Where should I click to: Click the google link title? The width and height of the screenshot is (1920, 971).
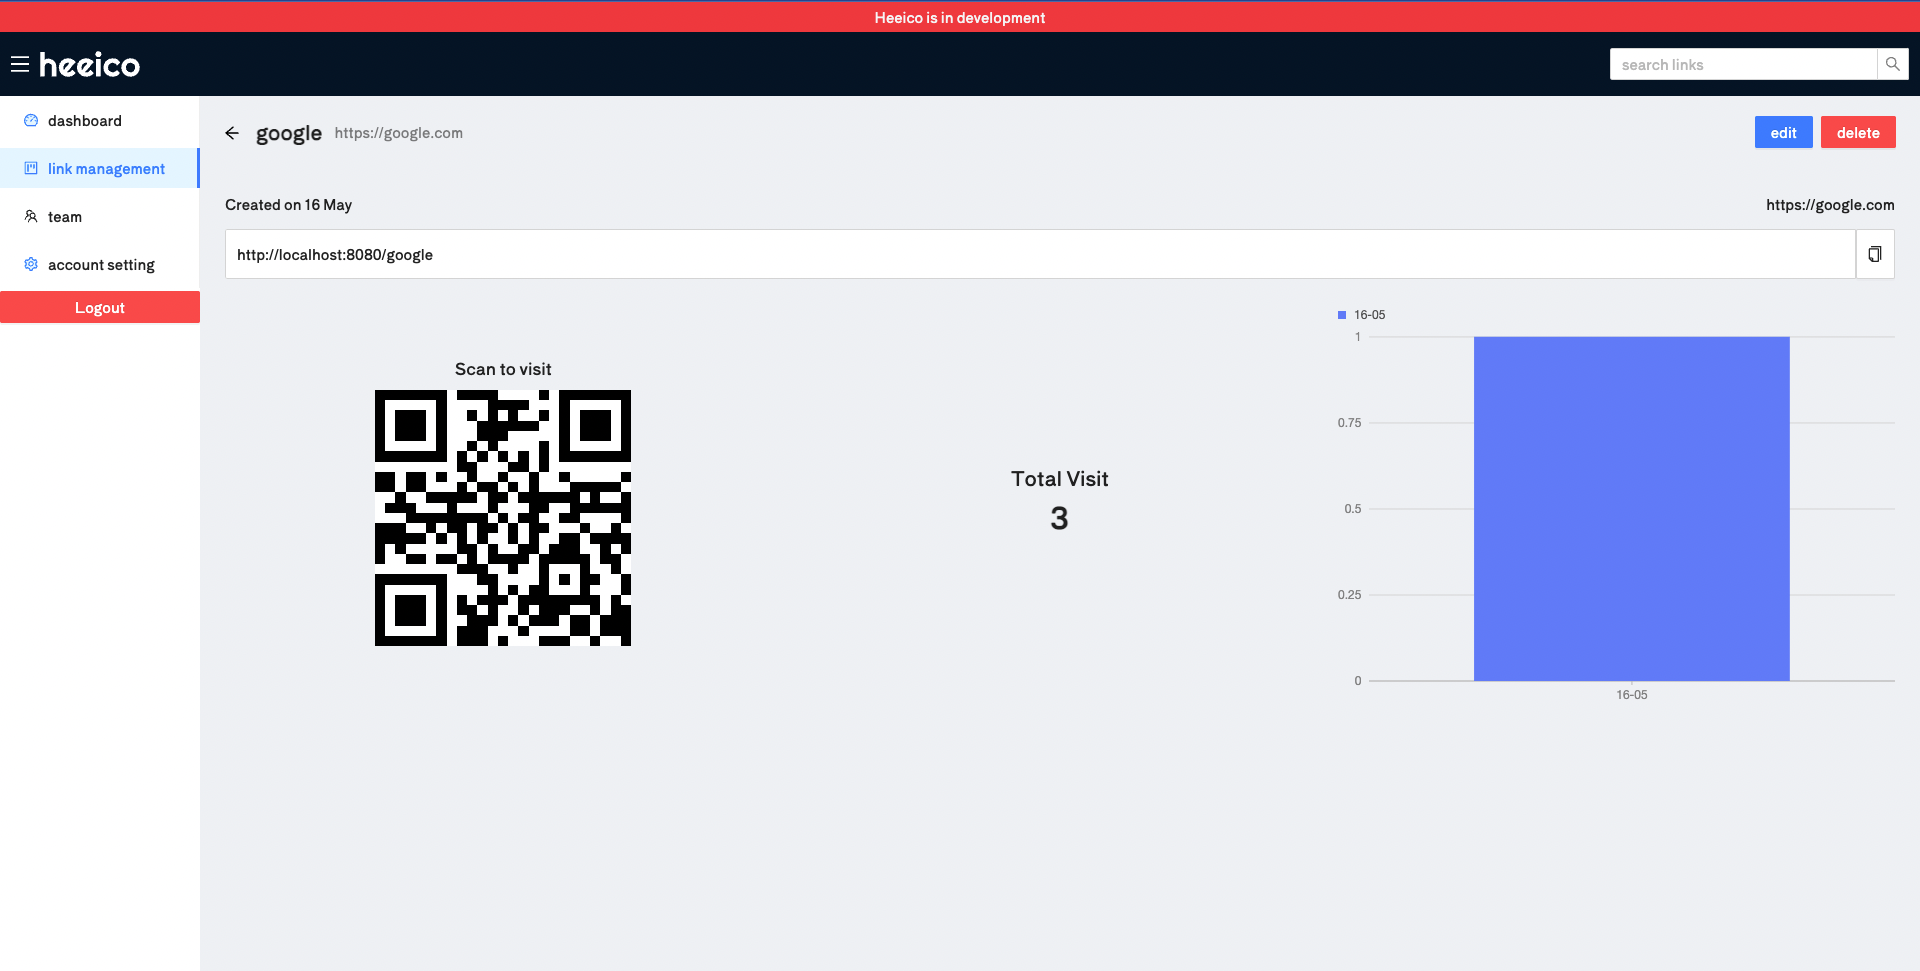289,133
